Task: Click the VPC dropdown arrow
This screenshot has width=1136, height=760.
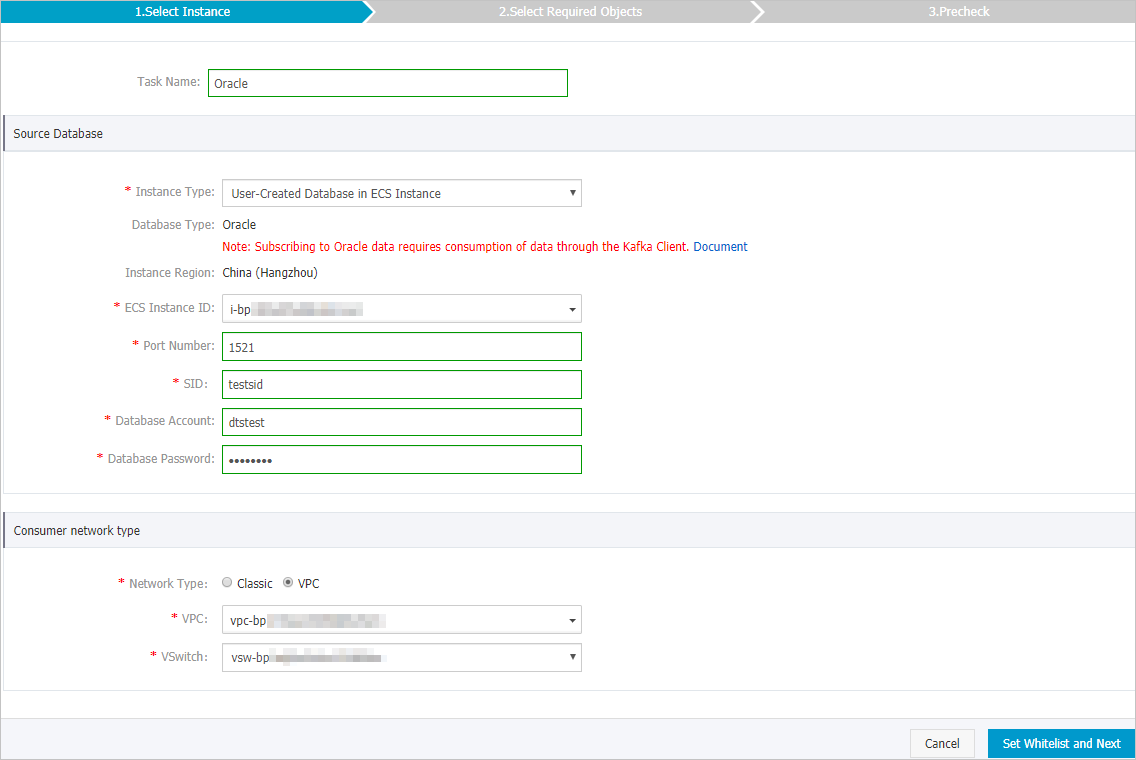Action: 570,620
